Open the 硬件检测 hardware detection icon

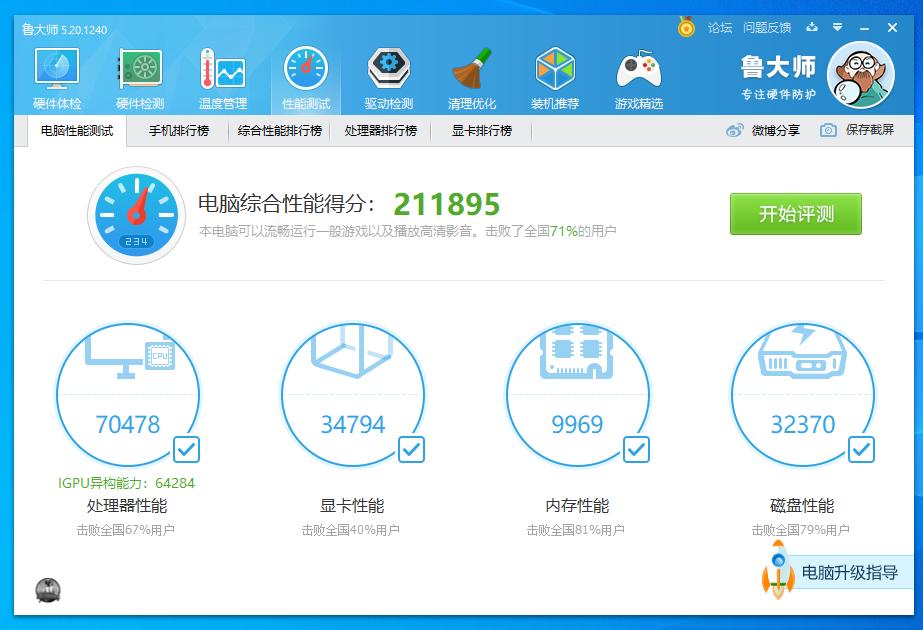140,79
